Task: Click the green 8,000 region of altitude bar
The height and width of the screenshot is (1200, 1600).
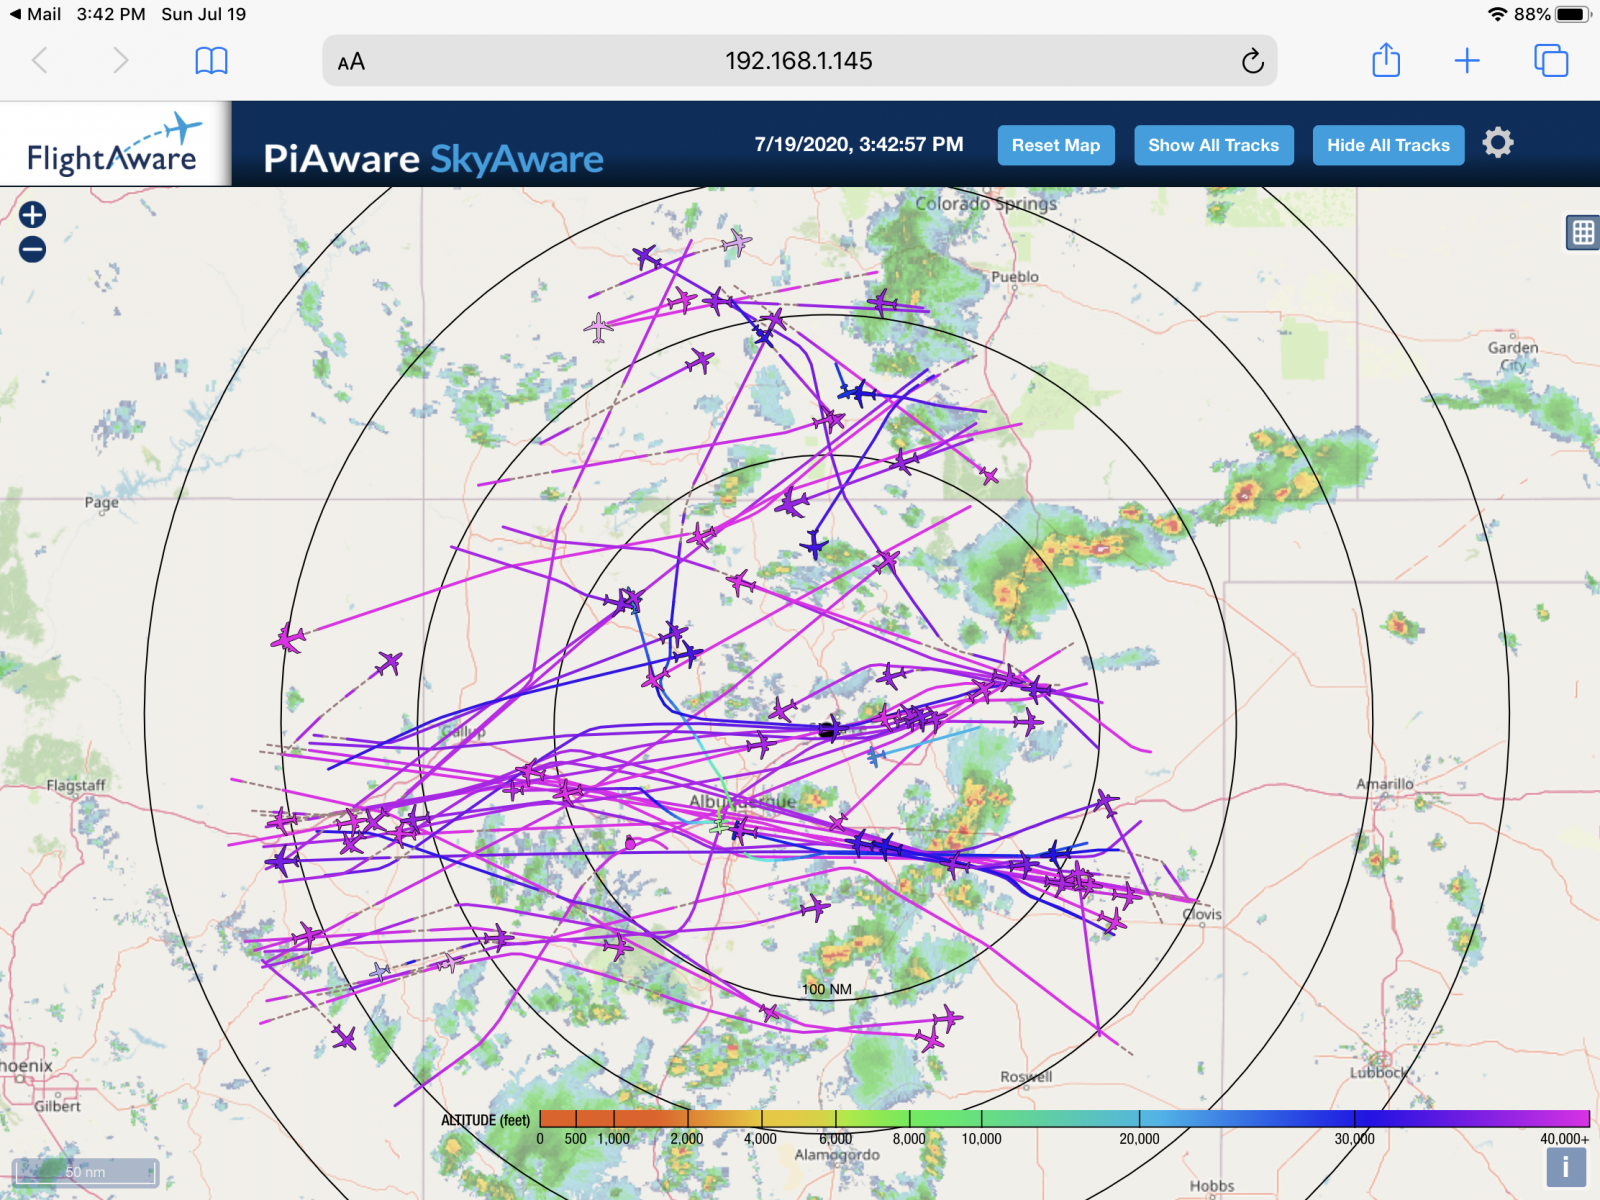Action: [909, 1118]
